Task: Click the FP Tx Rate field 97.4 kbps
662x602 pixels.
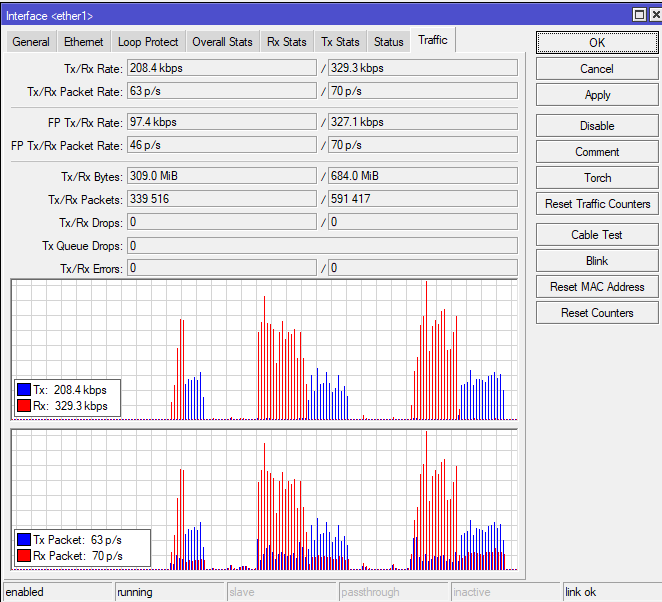Action: coord(222,122)
